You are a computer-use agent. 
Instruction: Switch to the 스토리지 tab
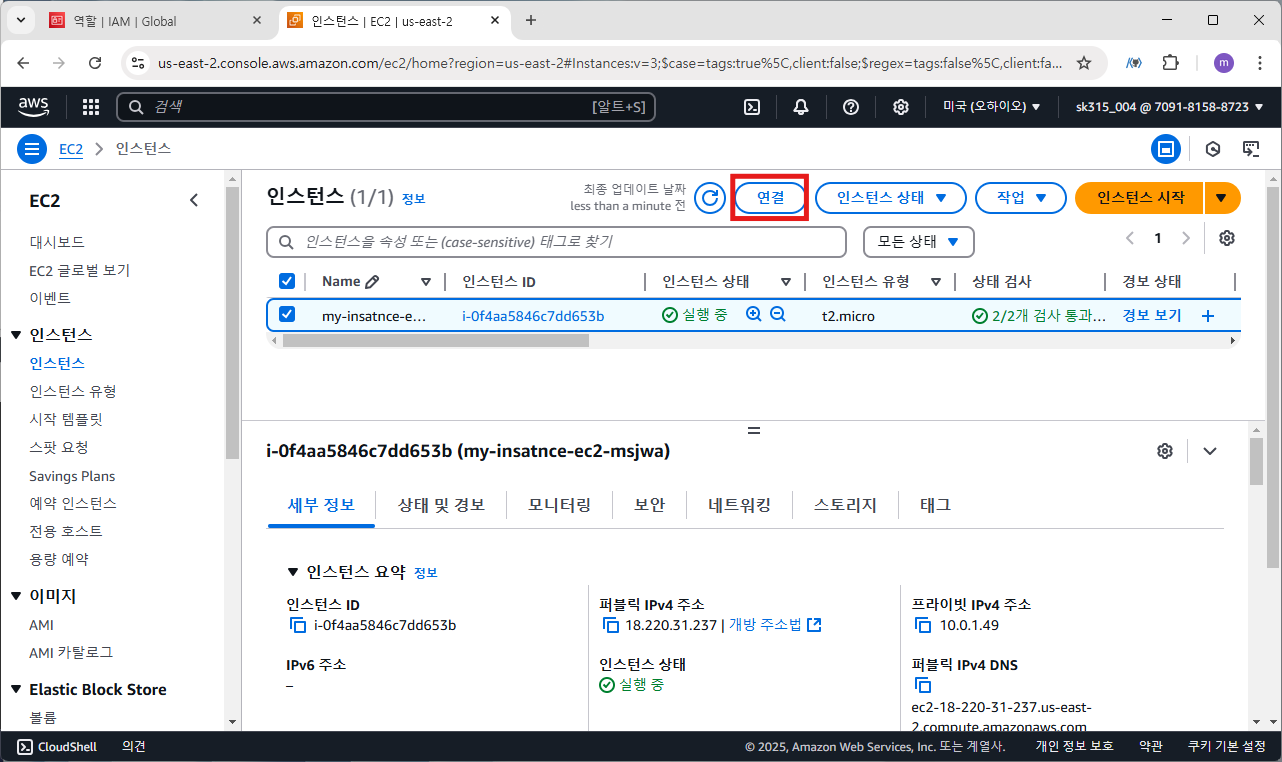[845, 505]
